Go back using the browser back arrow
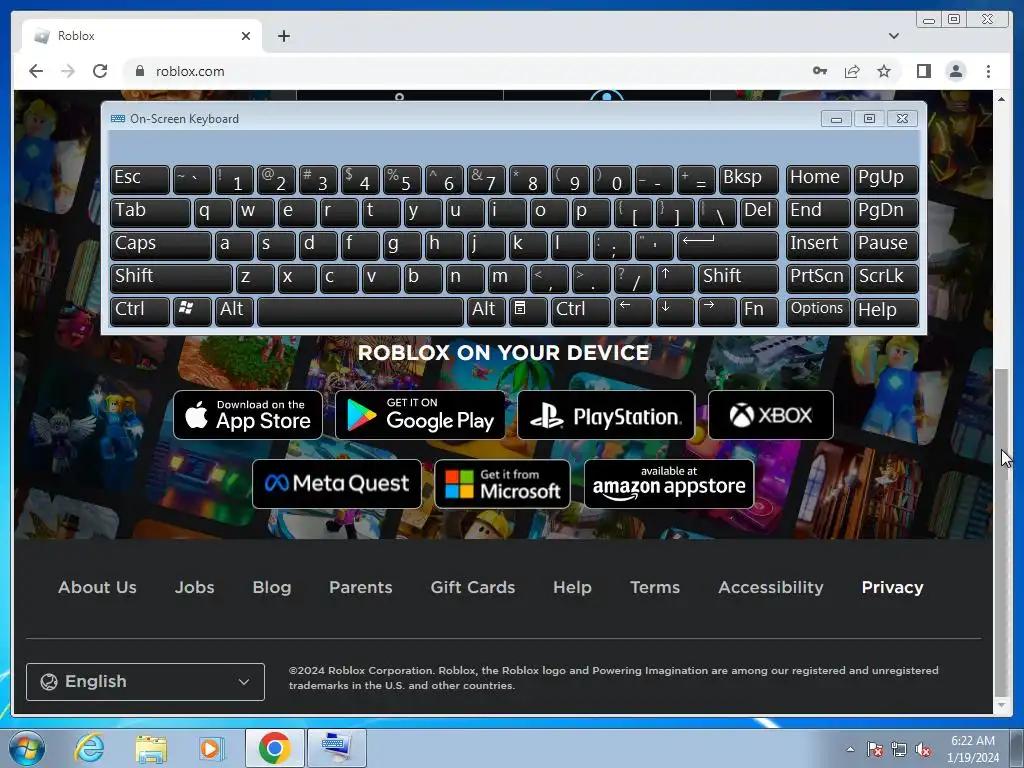The height and width of the screenshot is (768, 1024). tap(36, 71)
